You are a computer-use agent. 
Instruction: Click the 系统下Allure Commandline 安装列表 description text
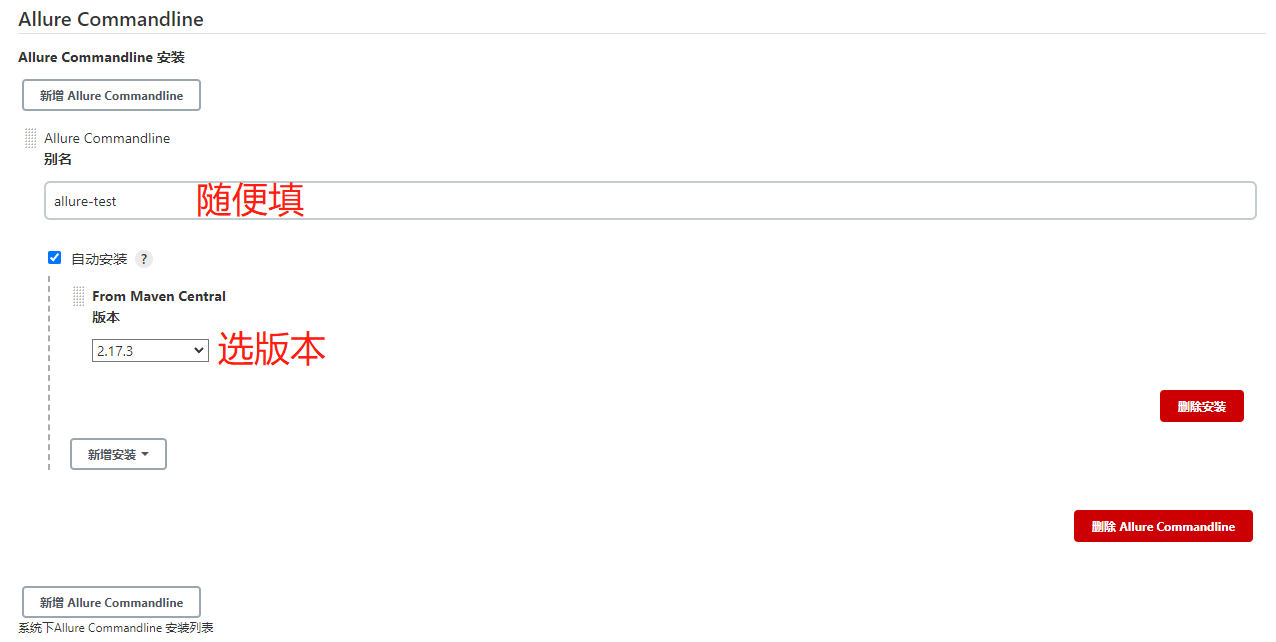pos(116,628)
